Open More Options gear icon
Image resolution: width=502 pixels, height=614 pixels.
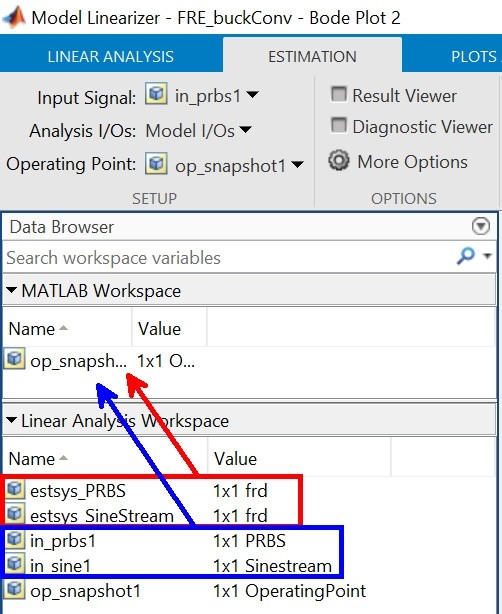[x=339, y=161]
